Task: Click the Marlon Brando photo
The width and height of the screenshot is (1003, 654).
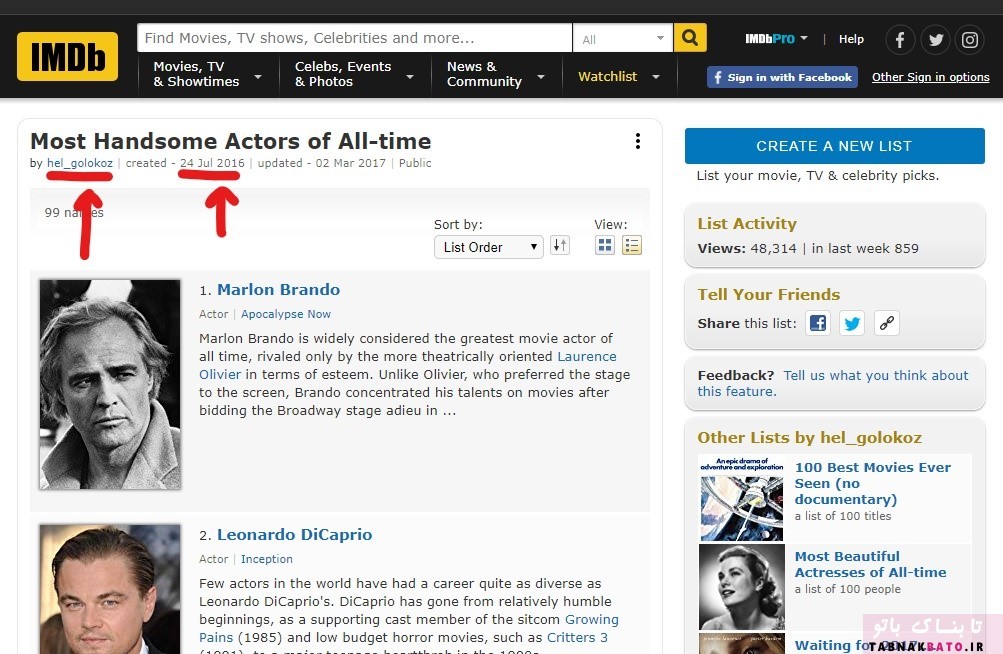Action: pyautogui.click(x=110, y=384)
